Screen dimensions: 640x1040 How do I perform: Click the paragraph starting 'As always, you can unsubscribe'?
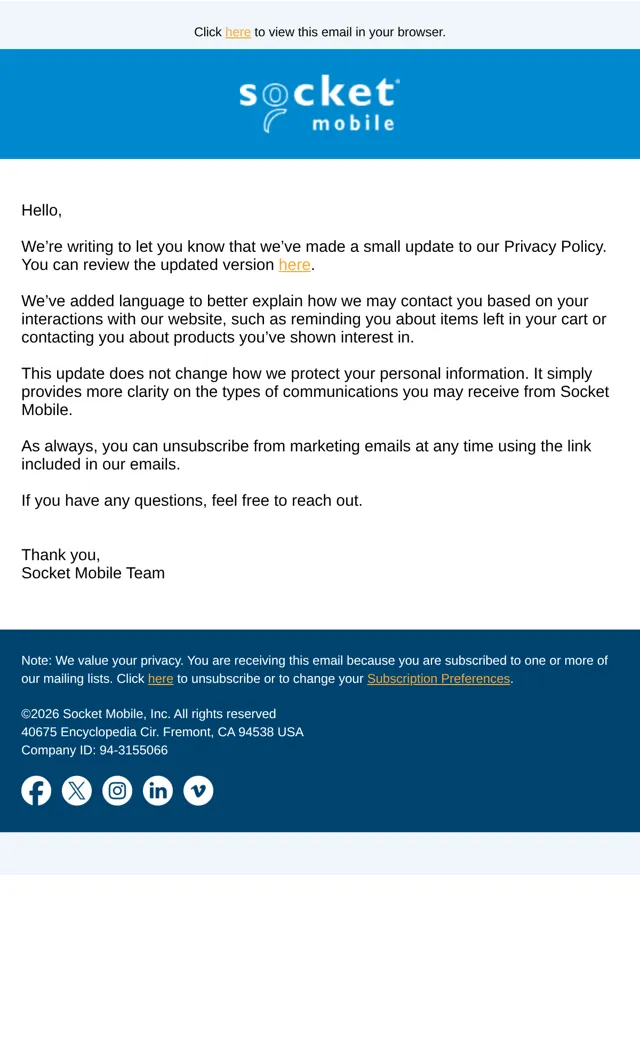tap(306, 455)
